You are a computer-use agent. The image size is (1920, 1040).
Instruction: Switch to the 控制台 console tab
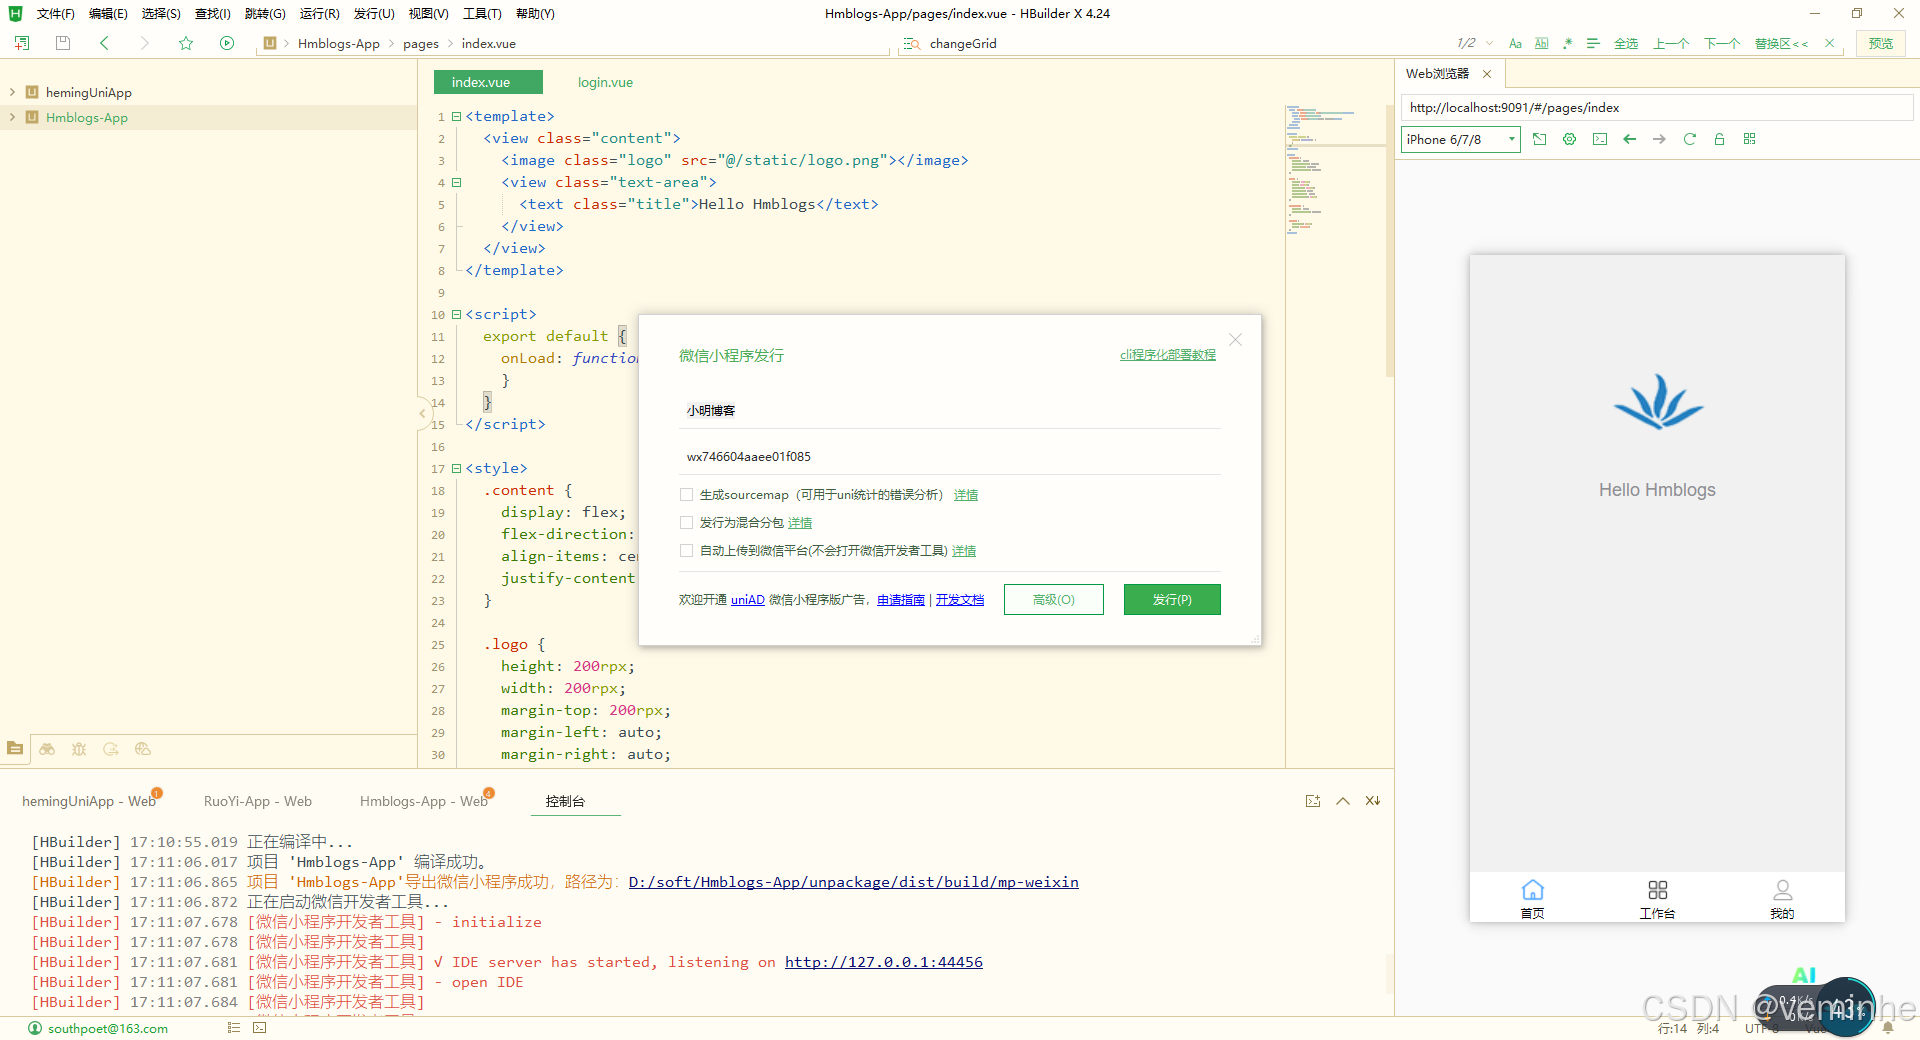coord(566,801)
